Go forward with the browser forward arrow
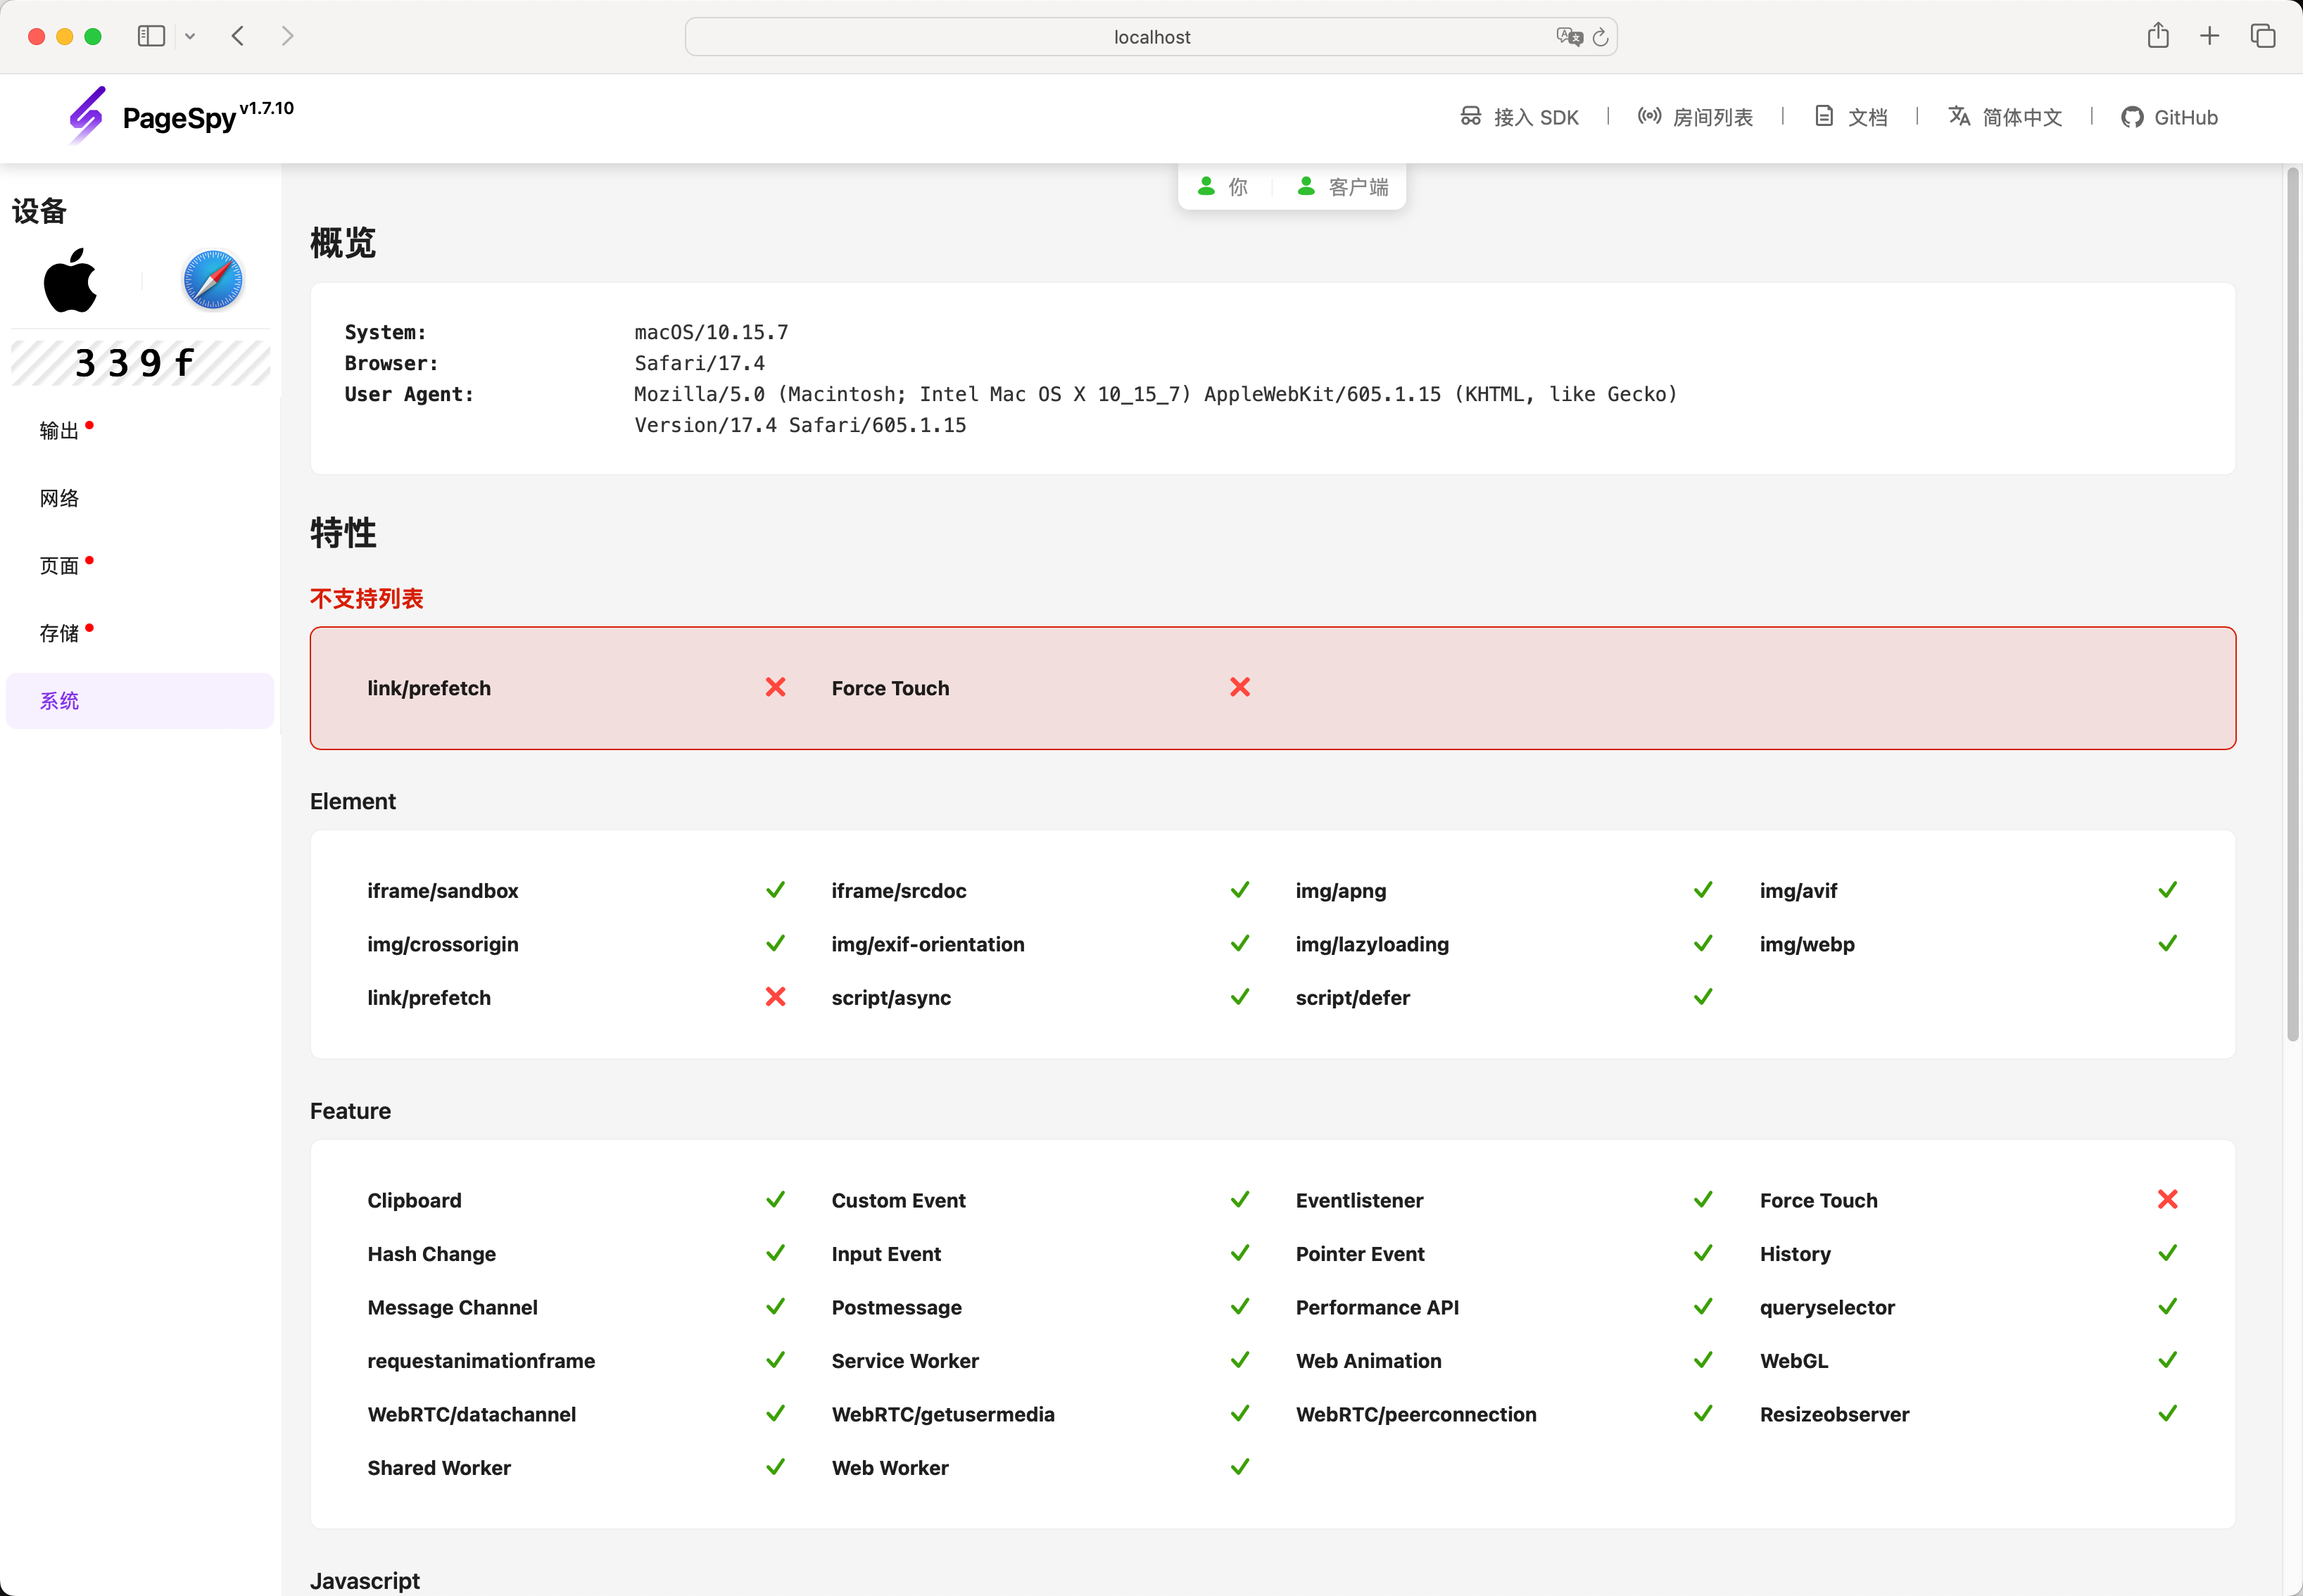Viewport: 2303px width, 1596px height. (288, 36)
